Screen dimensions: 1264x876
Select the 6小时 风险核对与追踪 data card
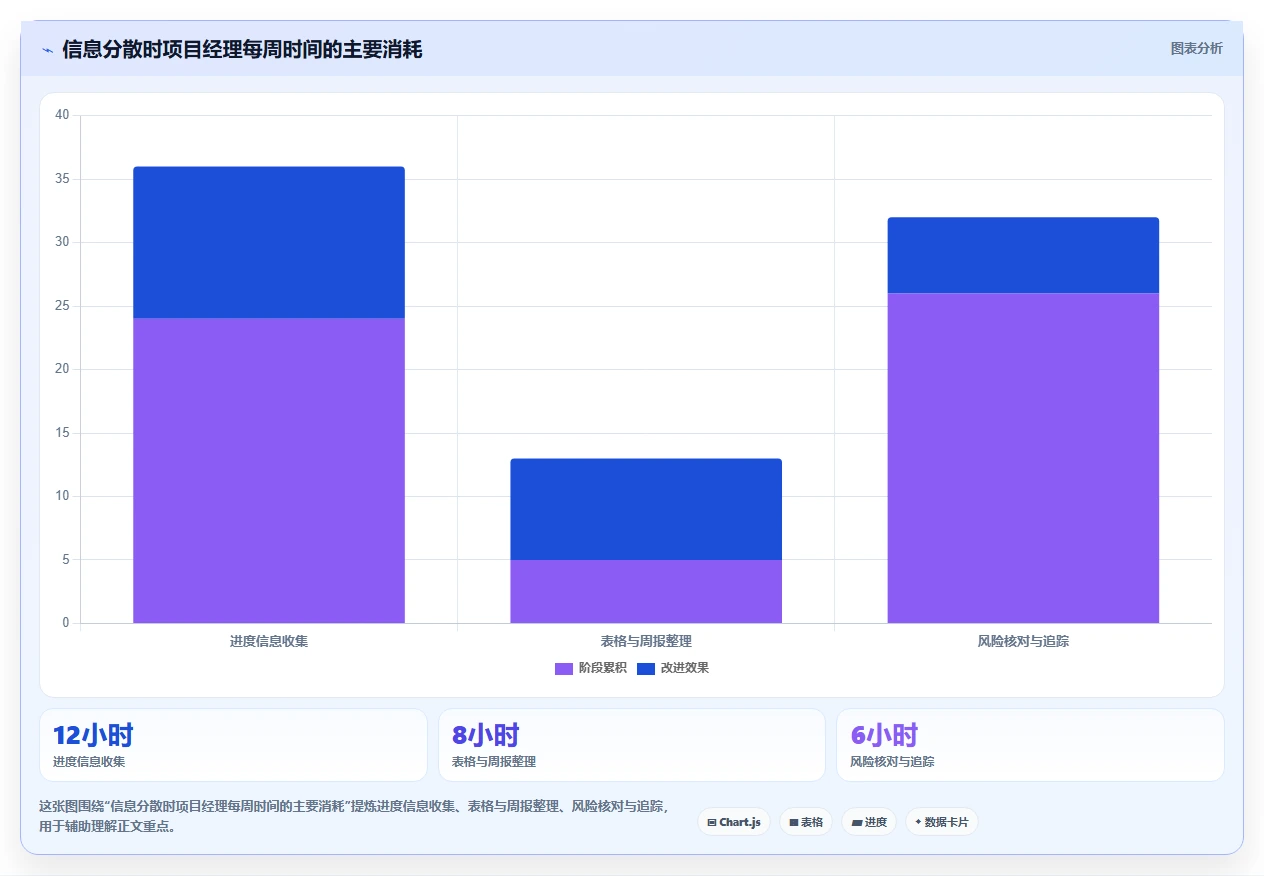pyautogui.click(x=1030, y=745)
